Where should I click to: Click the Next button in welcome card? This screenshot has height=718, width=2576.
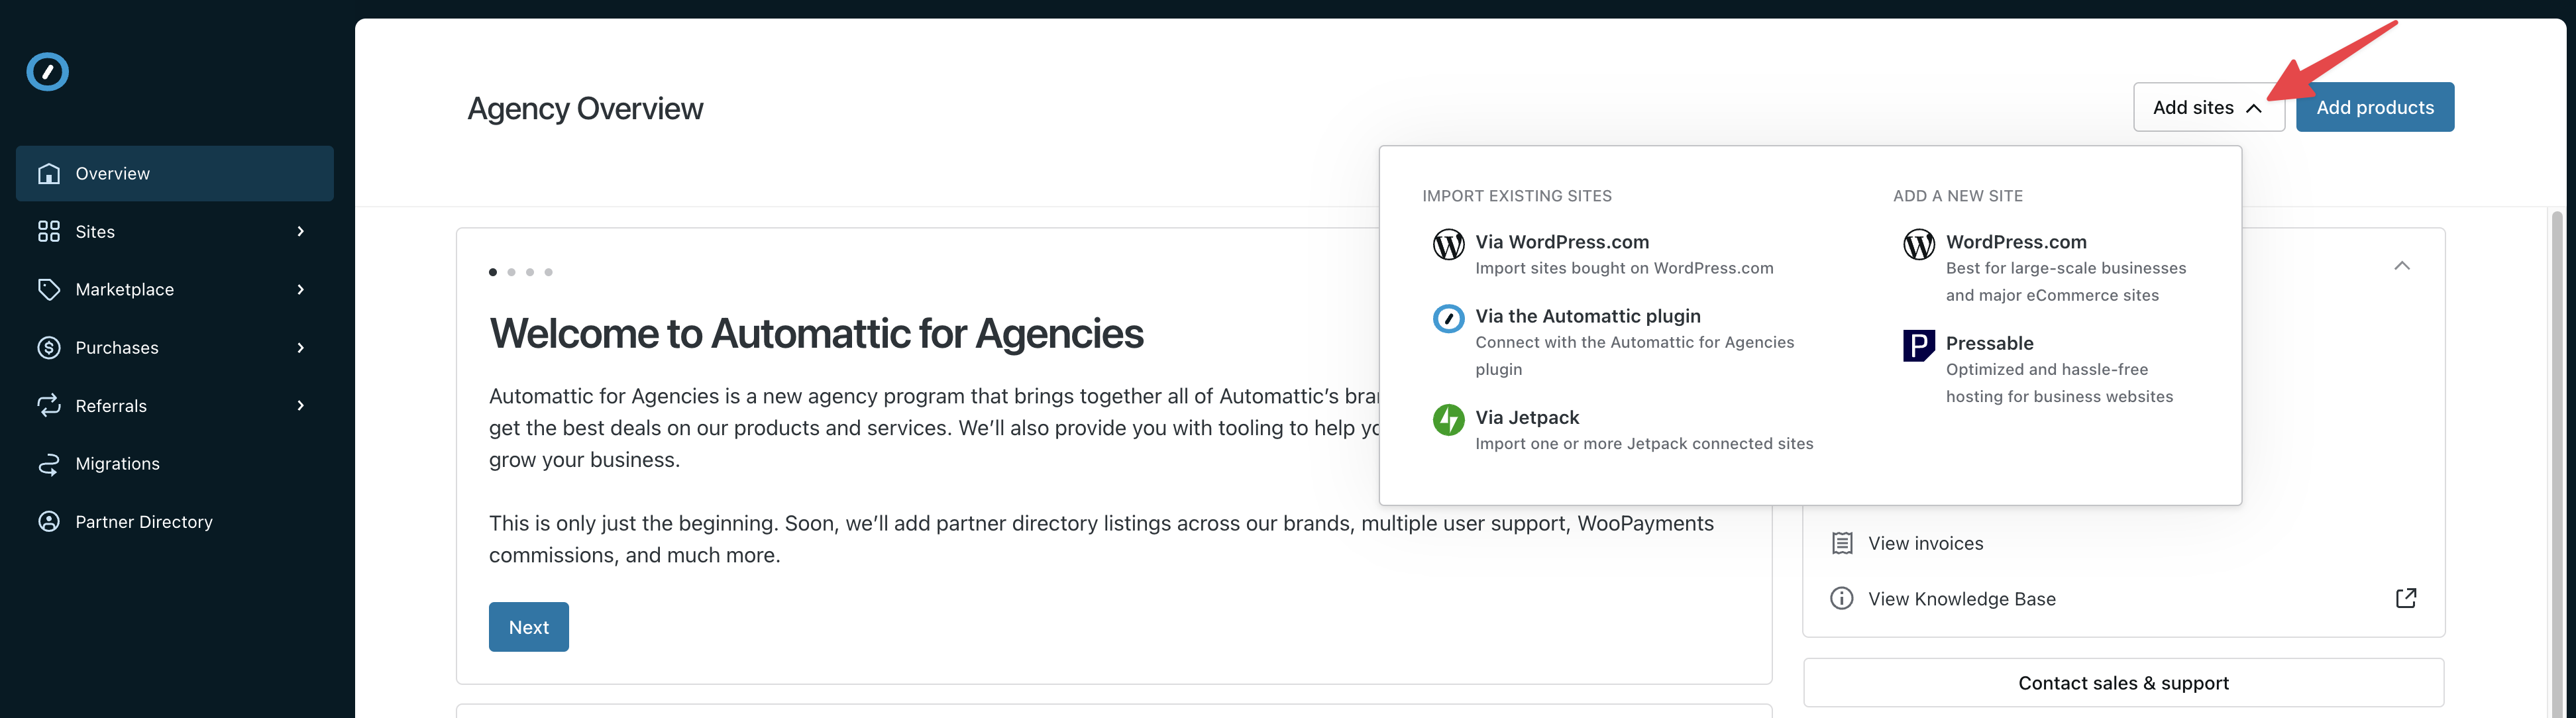click(528, 627)
